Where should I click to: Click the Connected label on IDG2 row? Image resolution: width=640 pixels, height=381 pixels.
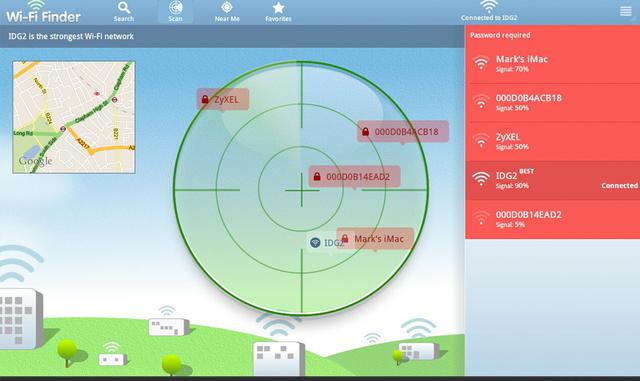click(619, 185)
